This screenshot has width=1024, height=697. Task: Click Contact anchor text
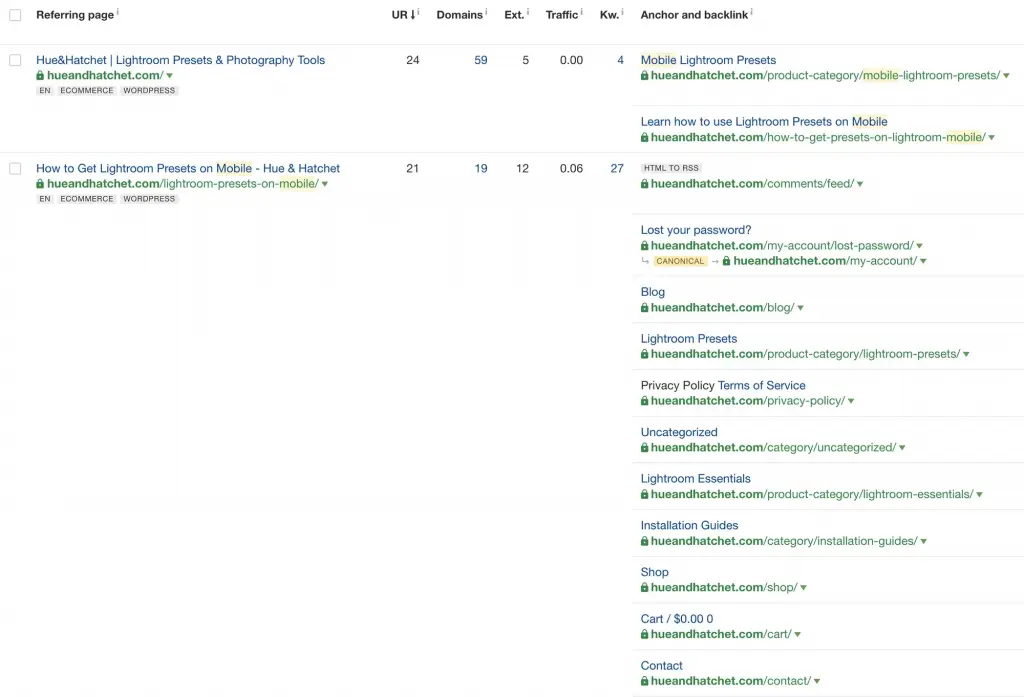point(661,666)
